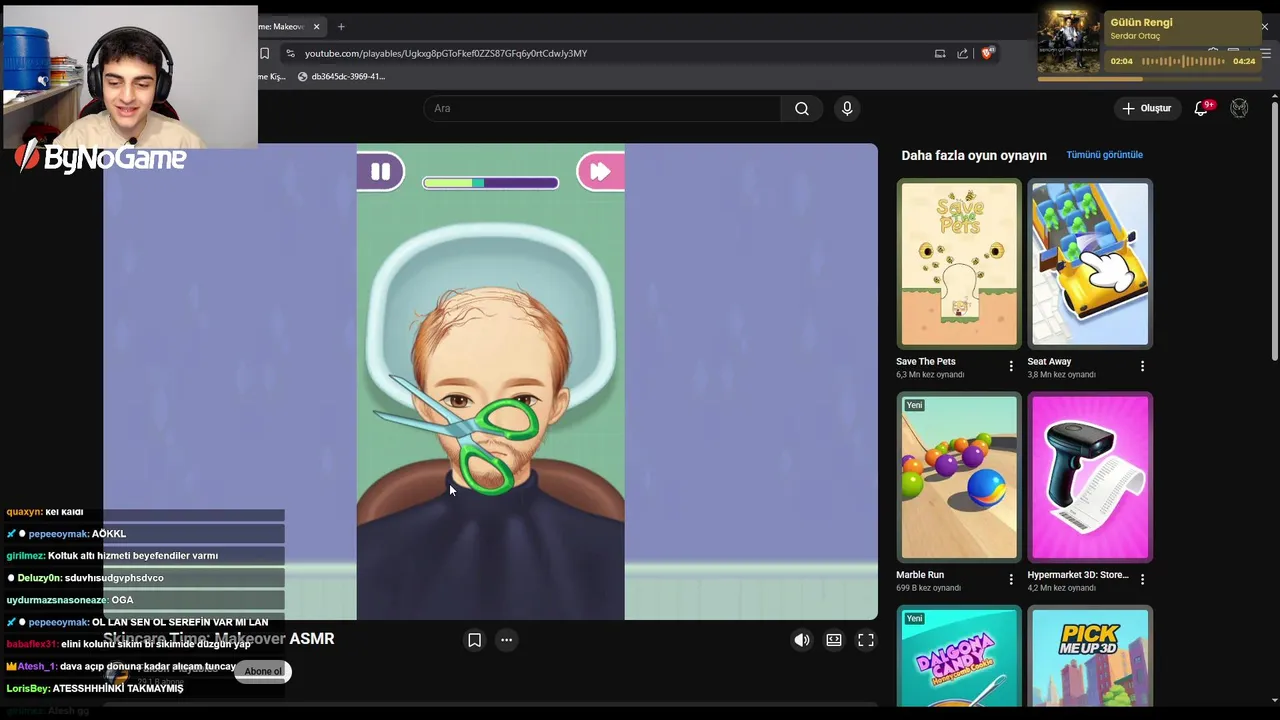1280x720 pixels.
Task: Open the browser hamburger menu
Action: (x=1265, y=53)
